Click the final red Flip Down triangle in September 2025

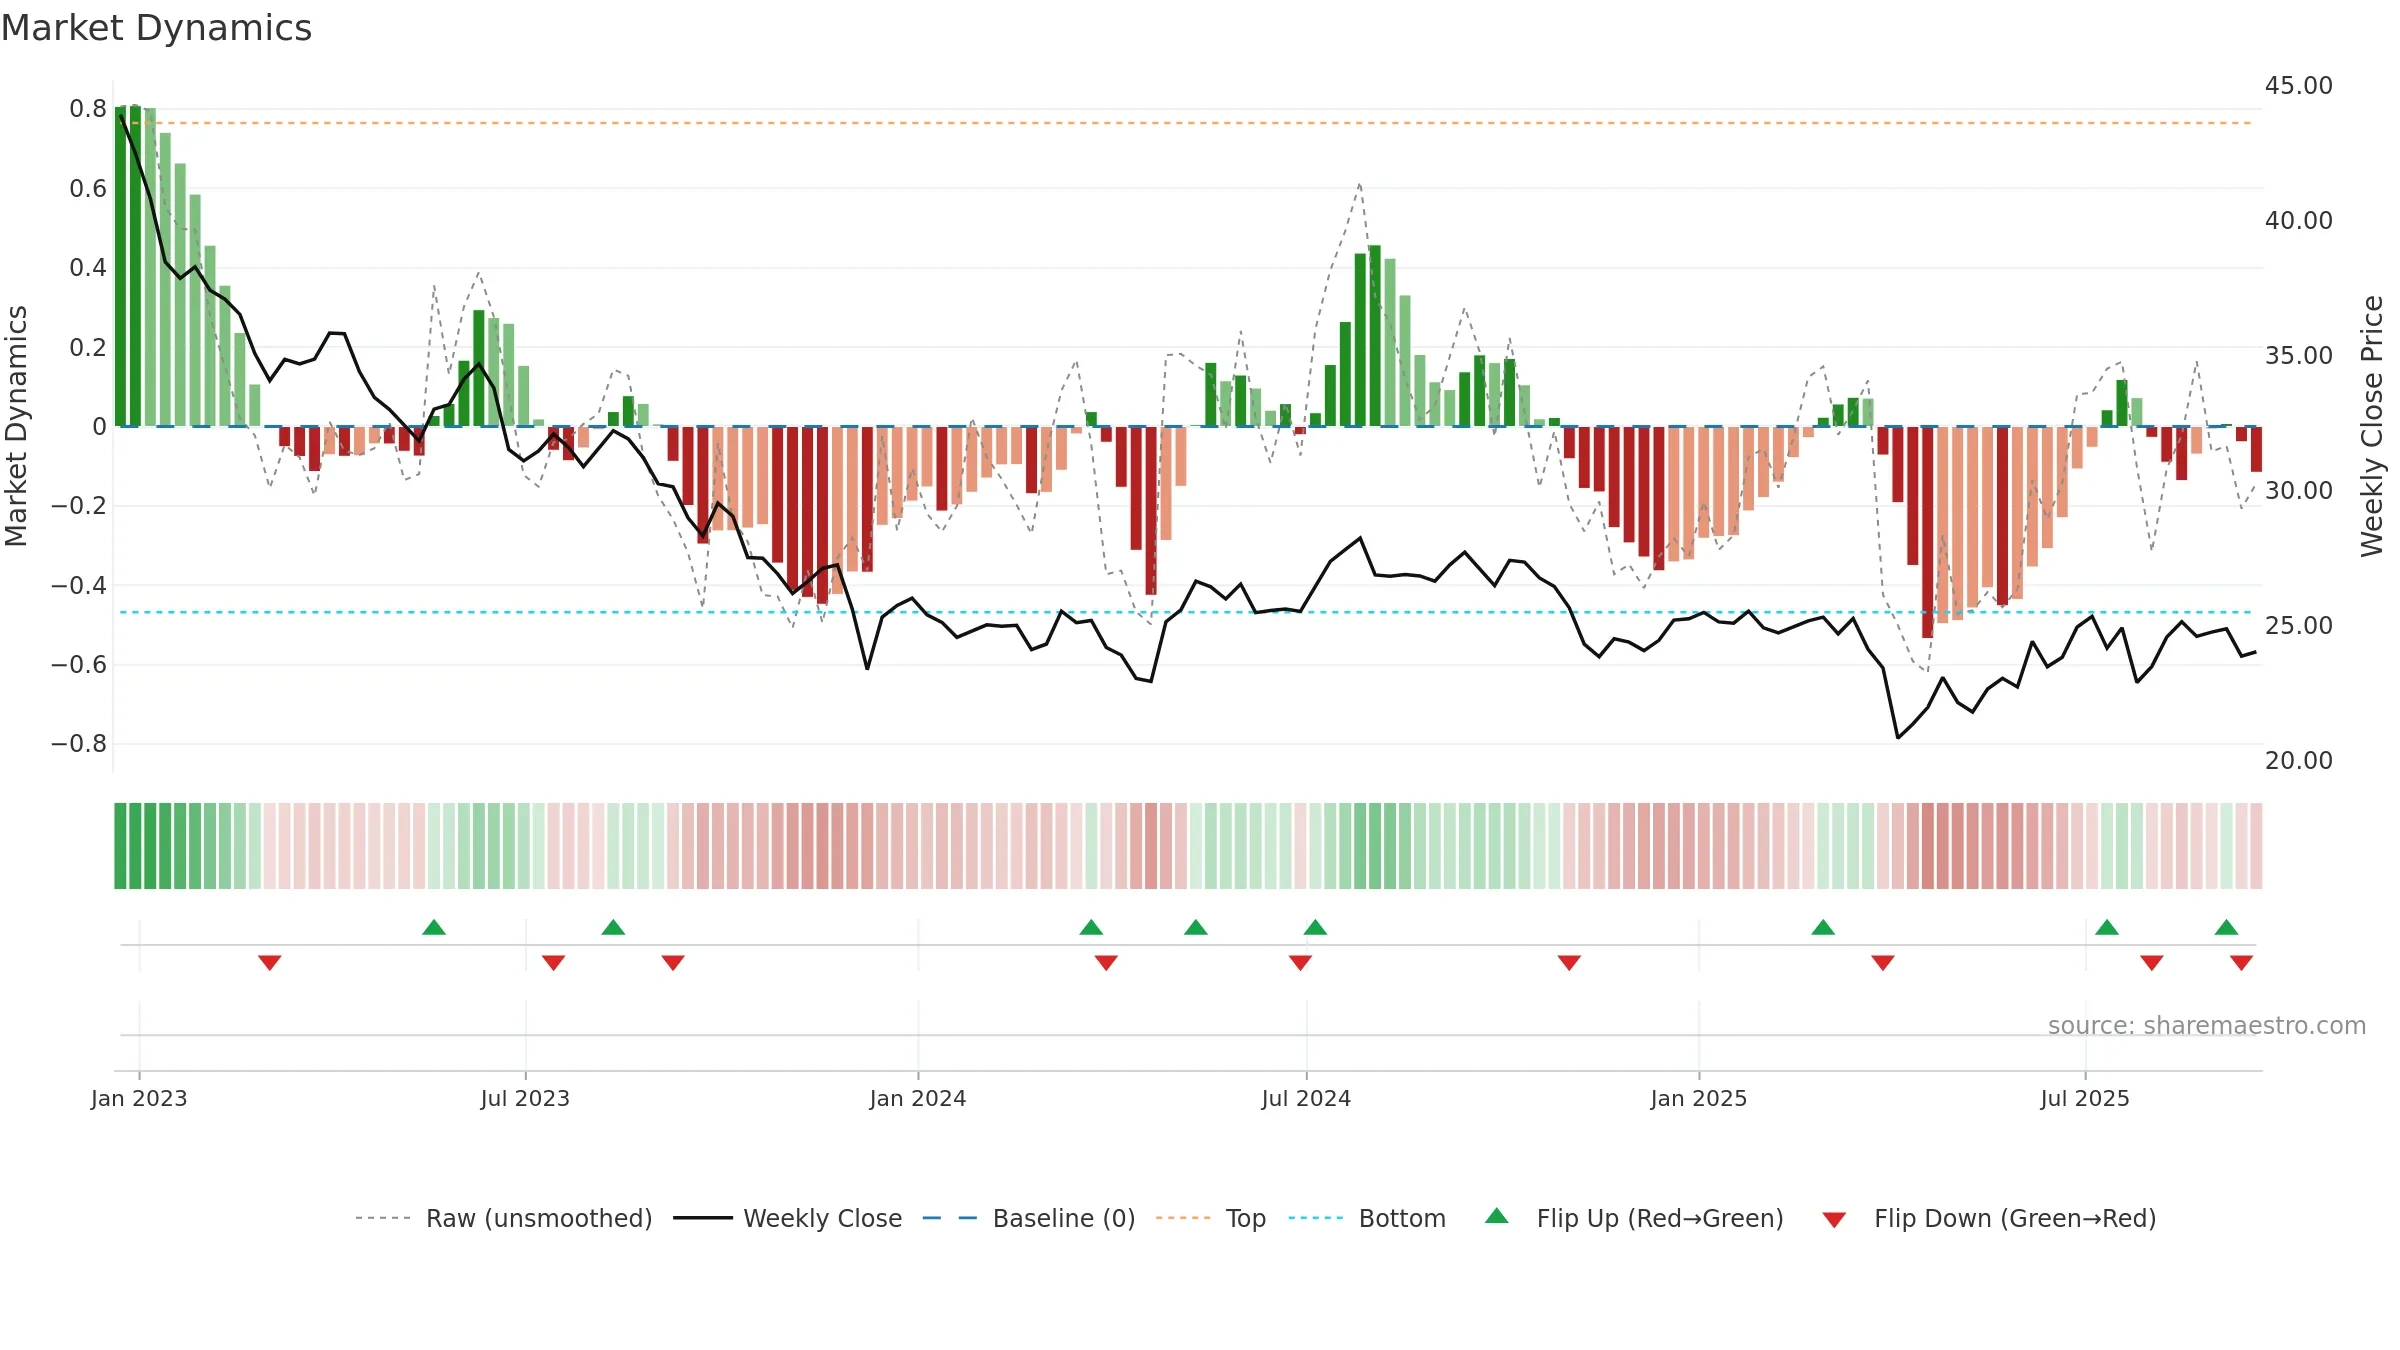2241,963
